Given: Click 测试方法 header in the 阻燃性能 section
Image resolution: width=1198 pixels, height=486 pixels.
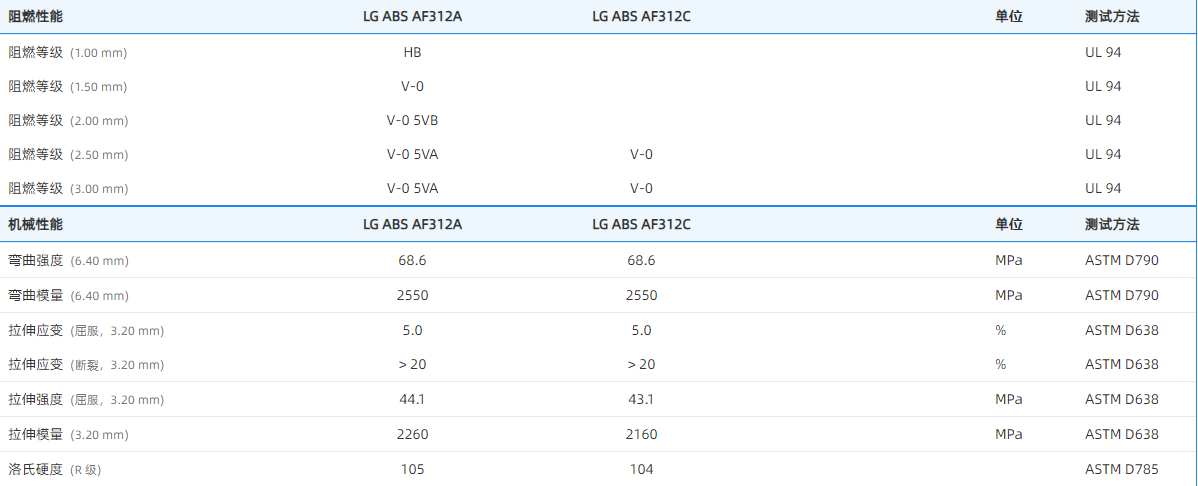Looking at the screenshot, I should pos(1112,17).
